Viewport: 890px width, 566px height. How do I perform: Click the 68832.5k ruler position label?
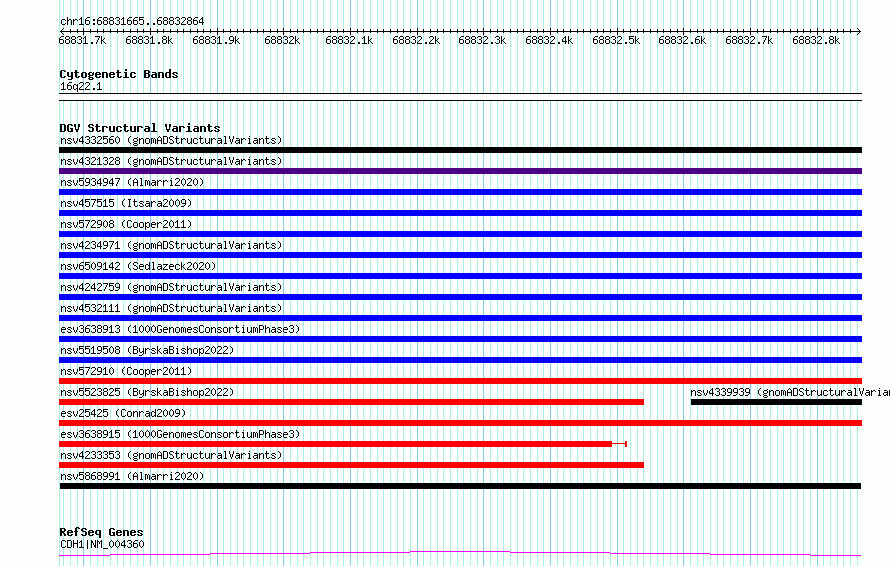[x=616, y=40]
